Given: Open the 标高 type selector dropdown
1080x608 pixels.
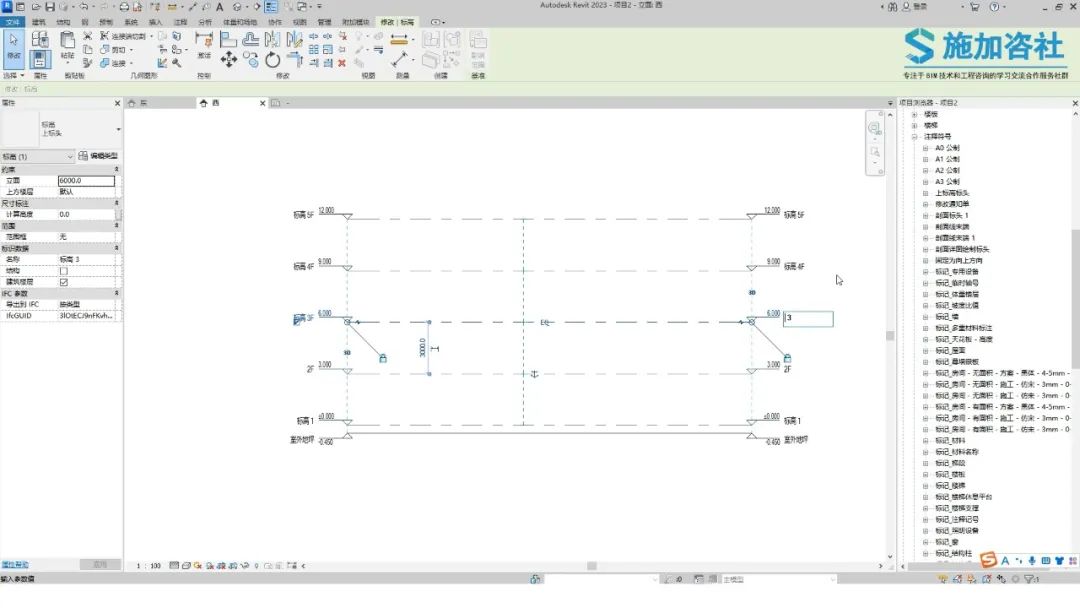Looking at the screenshot, I should 118,129.
